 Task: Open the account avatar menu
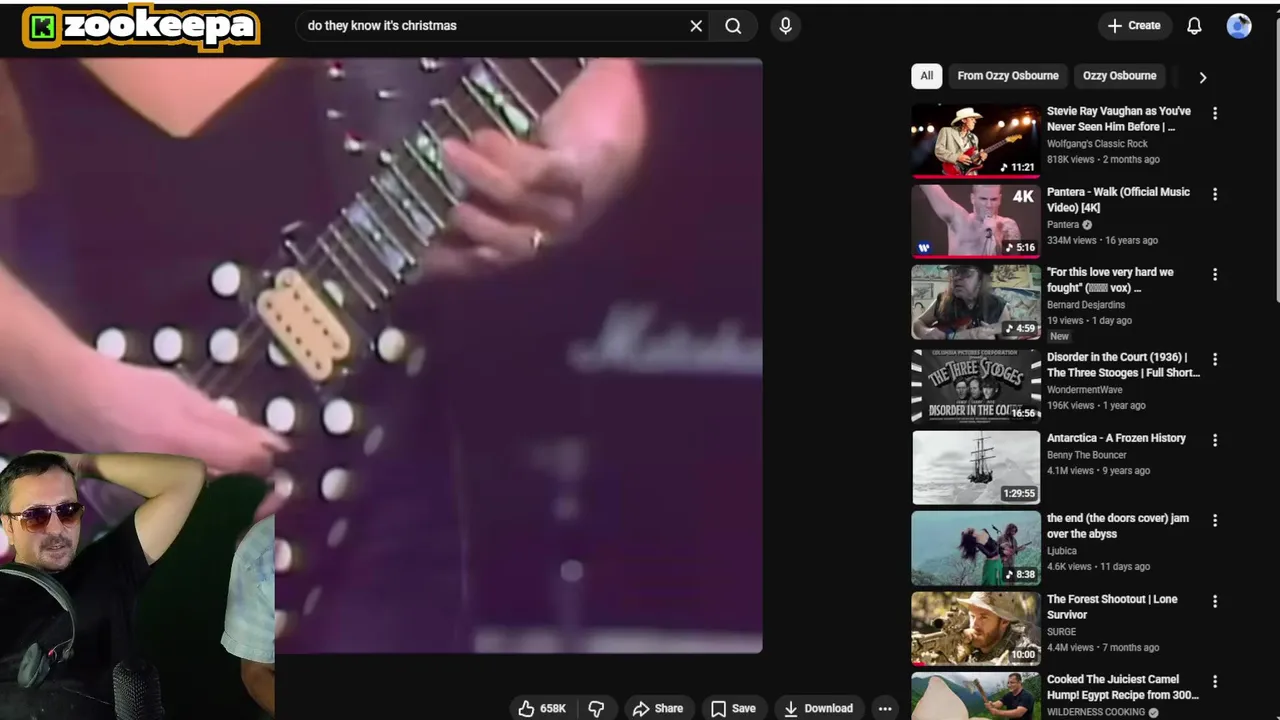click(x=1239, y=26)
